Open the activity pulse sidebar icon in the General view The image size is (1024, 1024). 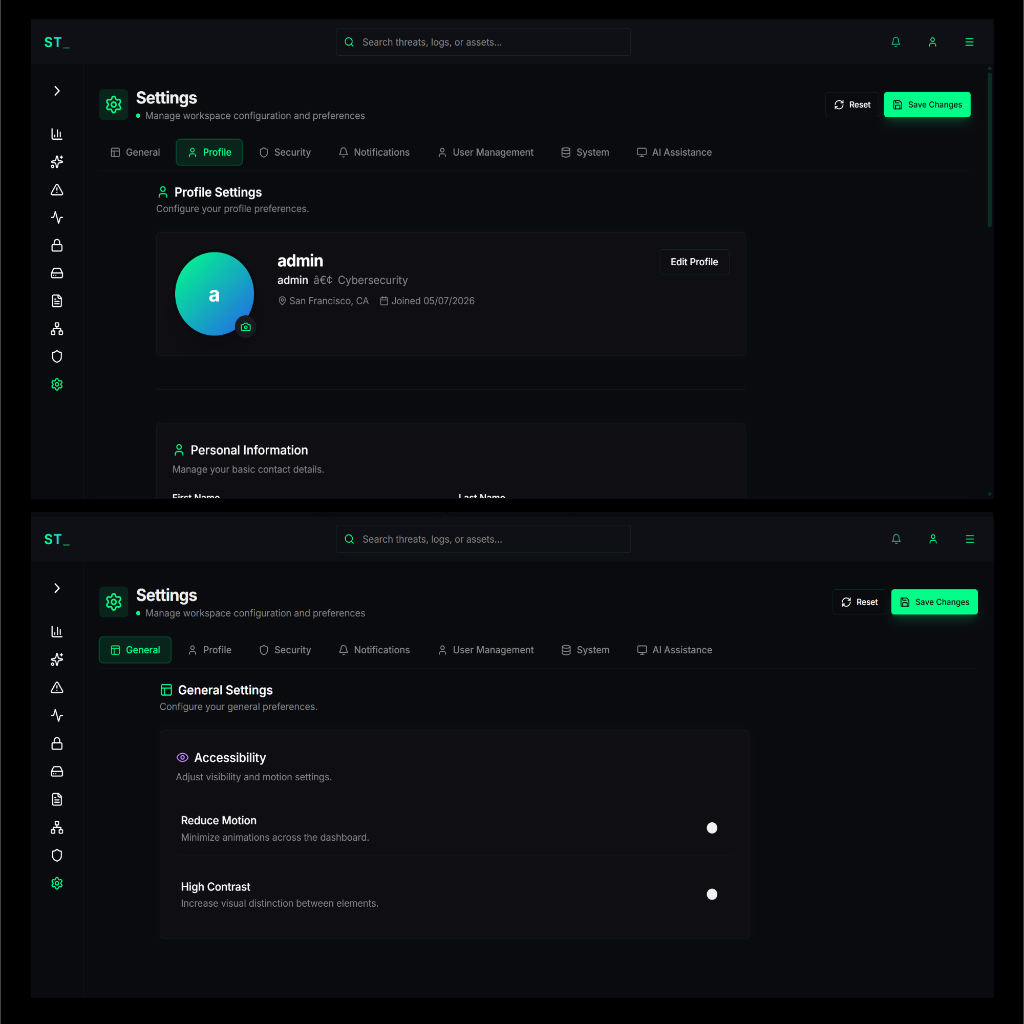click(57, 716)
